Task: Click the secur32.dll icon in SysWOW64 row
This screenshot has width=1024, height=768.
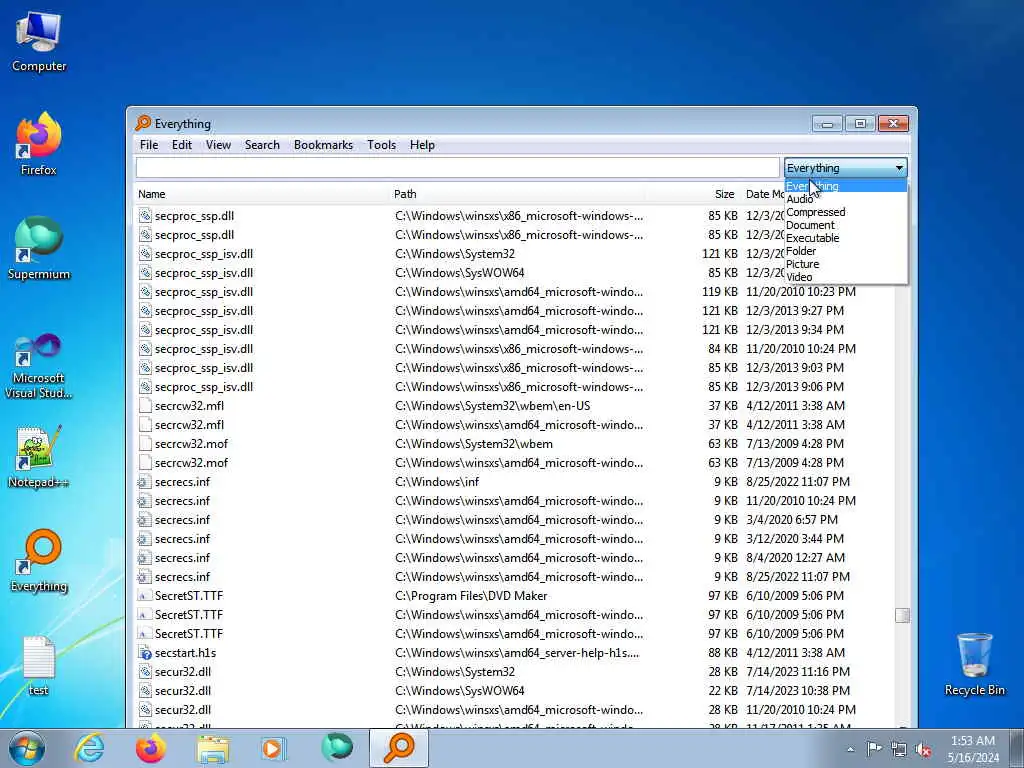Action: [145, 690]
